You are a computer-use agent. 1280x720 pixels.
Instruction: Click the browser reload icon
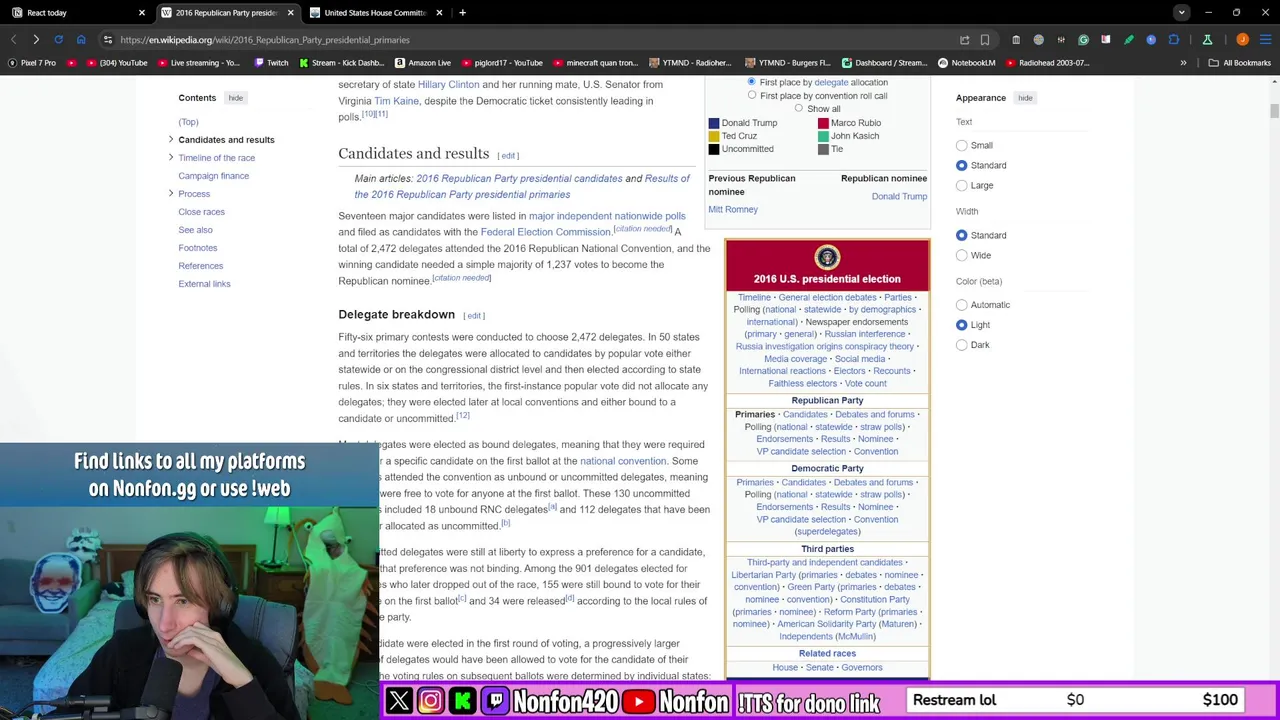click(x=58, y=40)
